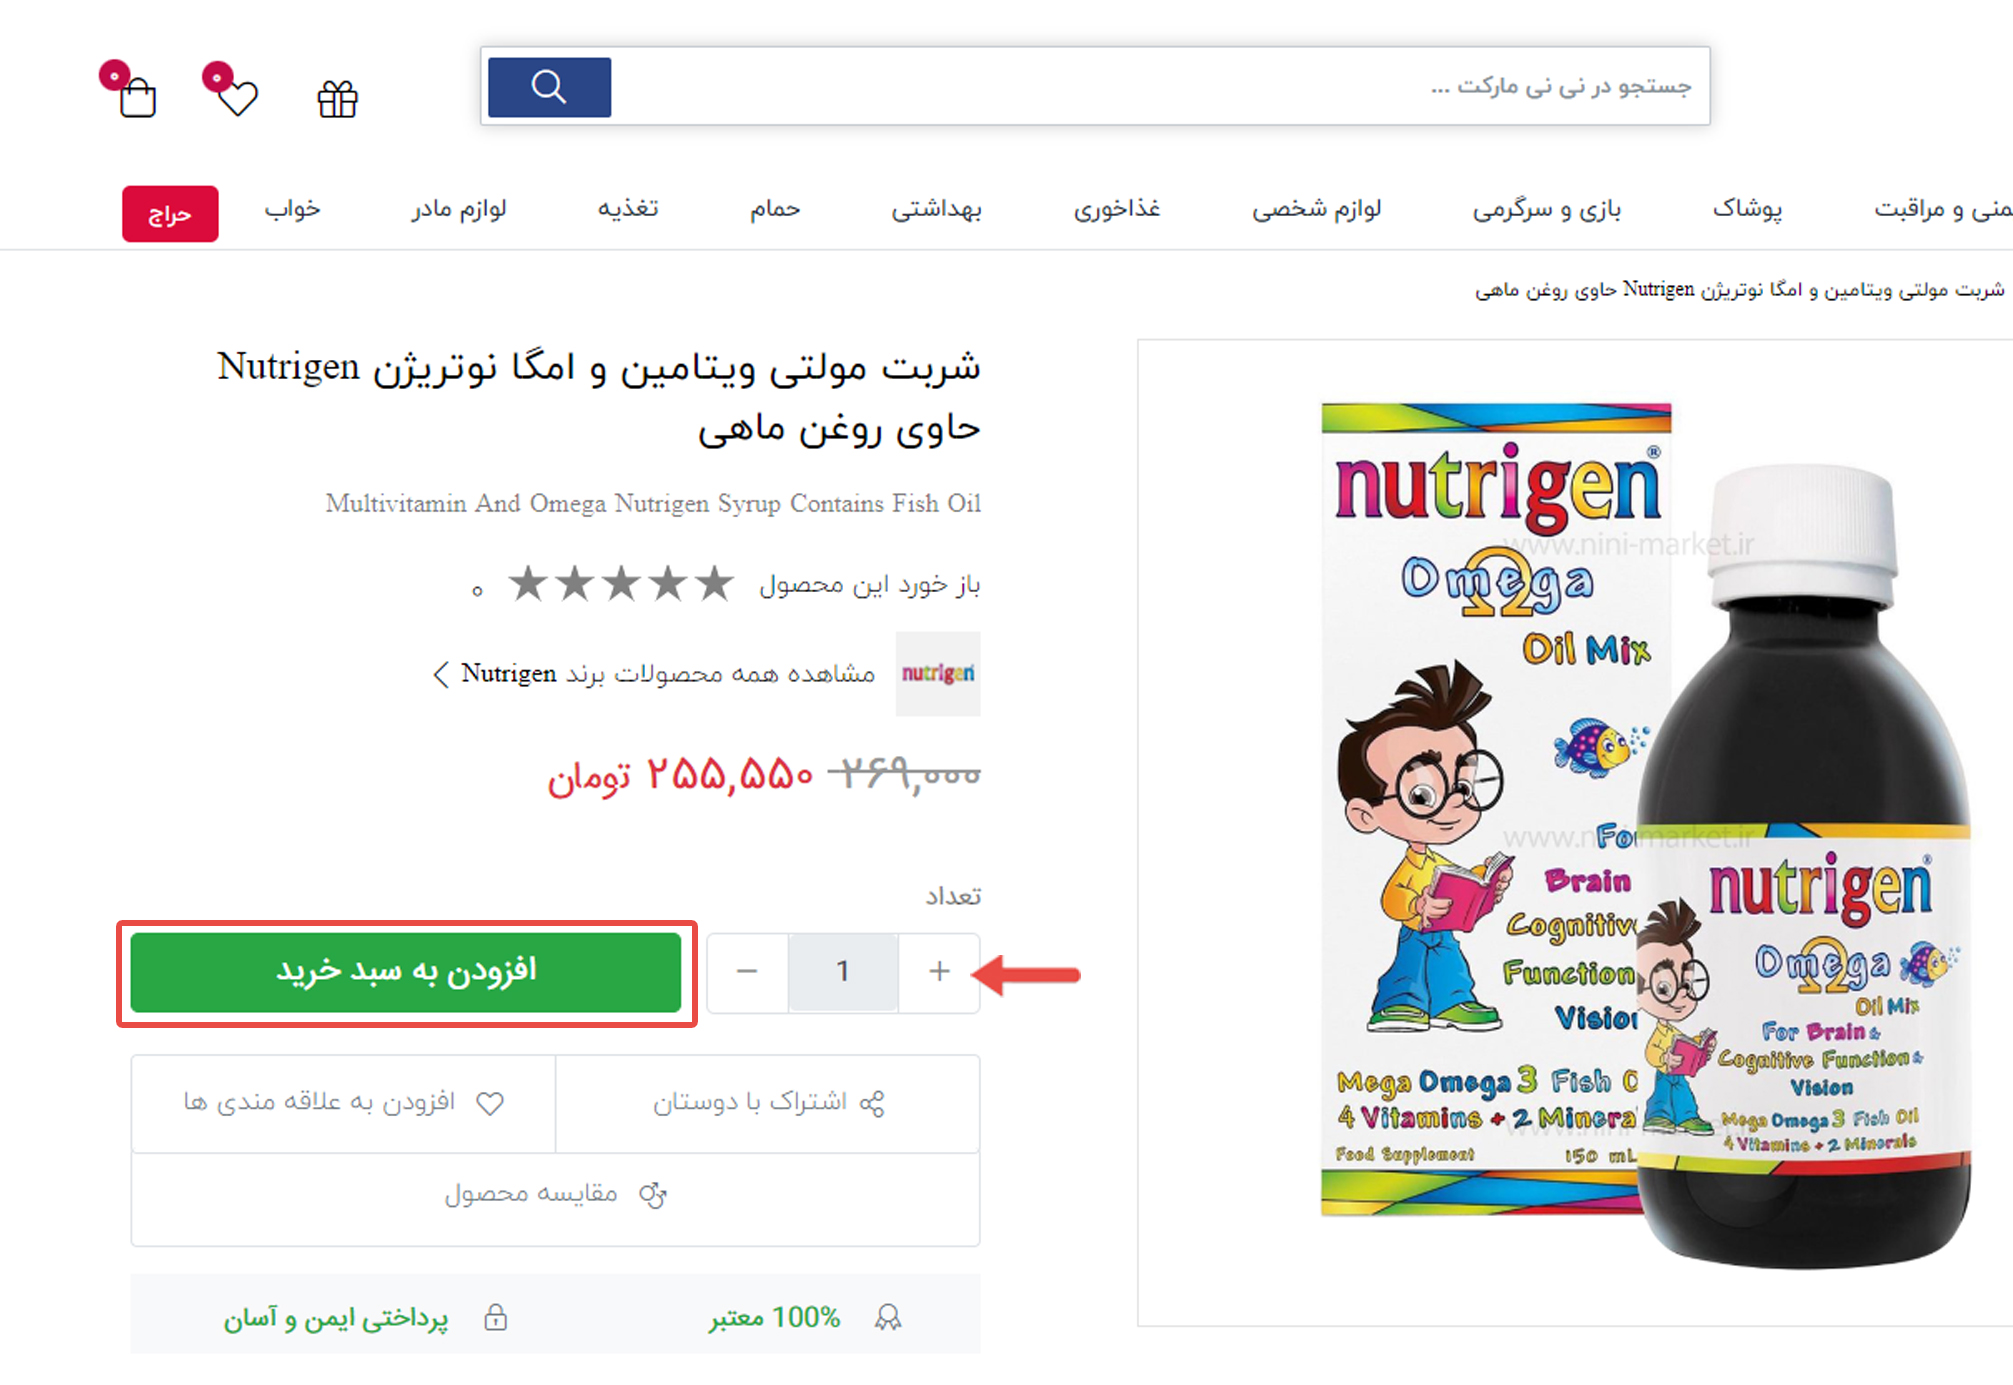2013x1385 pixels.
Task: Open the بازی و سرگرمی menu
Action: (x=1547, y=208)
